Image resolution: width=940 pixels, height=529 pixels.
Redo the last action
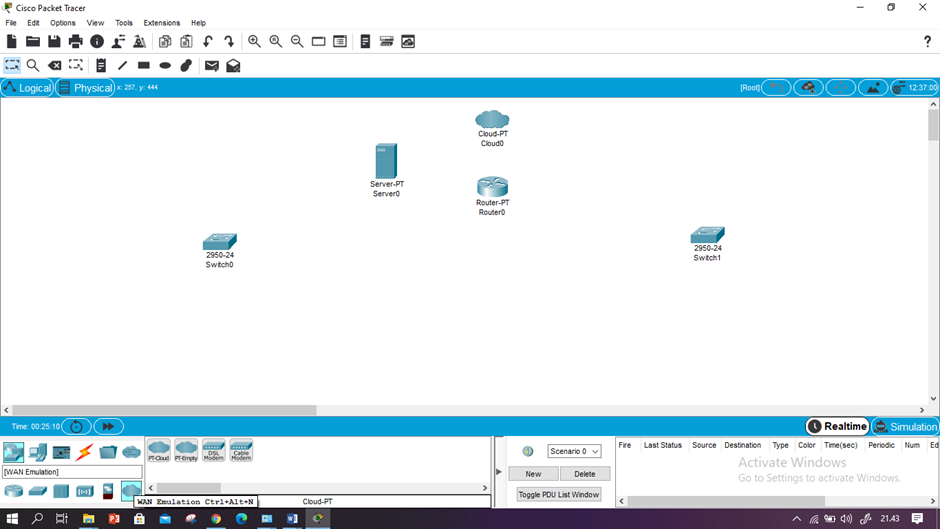click(229, 41)
